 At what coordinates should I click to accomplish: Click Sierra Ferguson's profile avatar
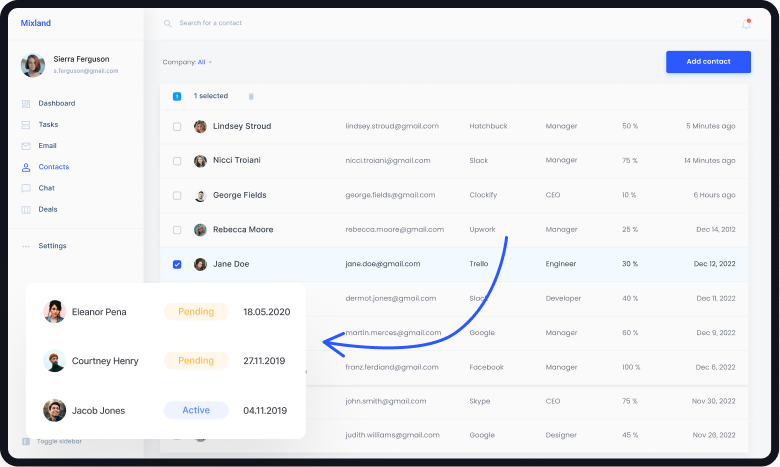pyautogui.click(x=33, y=65)
